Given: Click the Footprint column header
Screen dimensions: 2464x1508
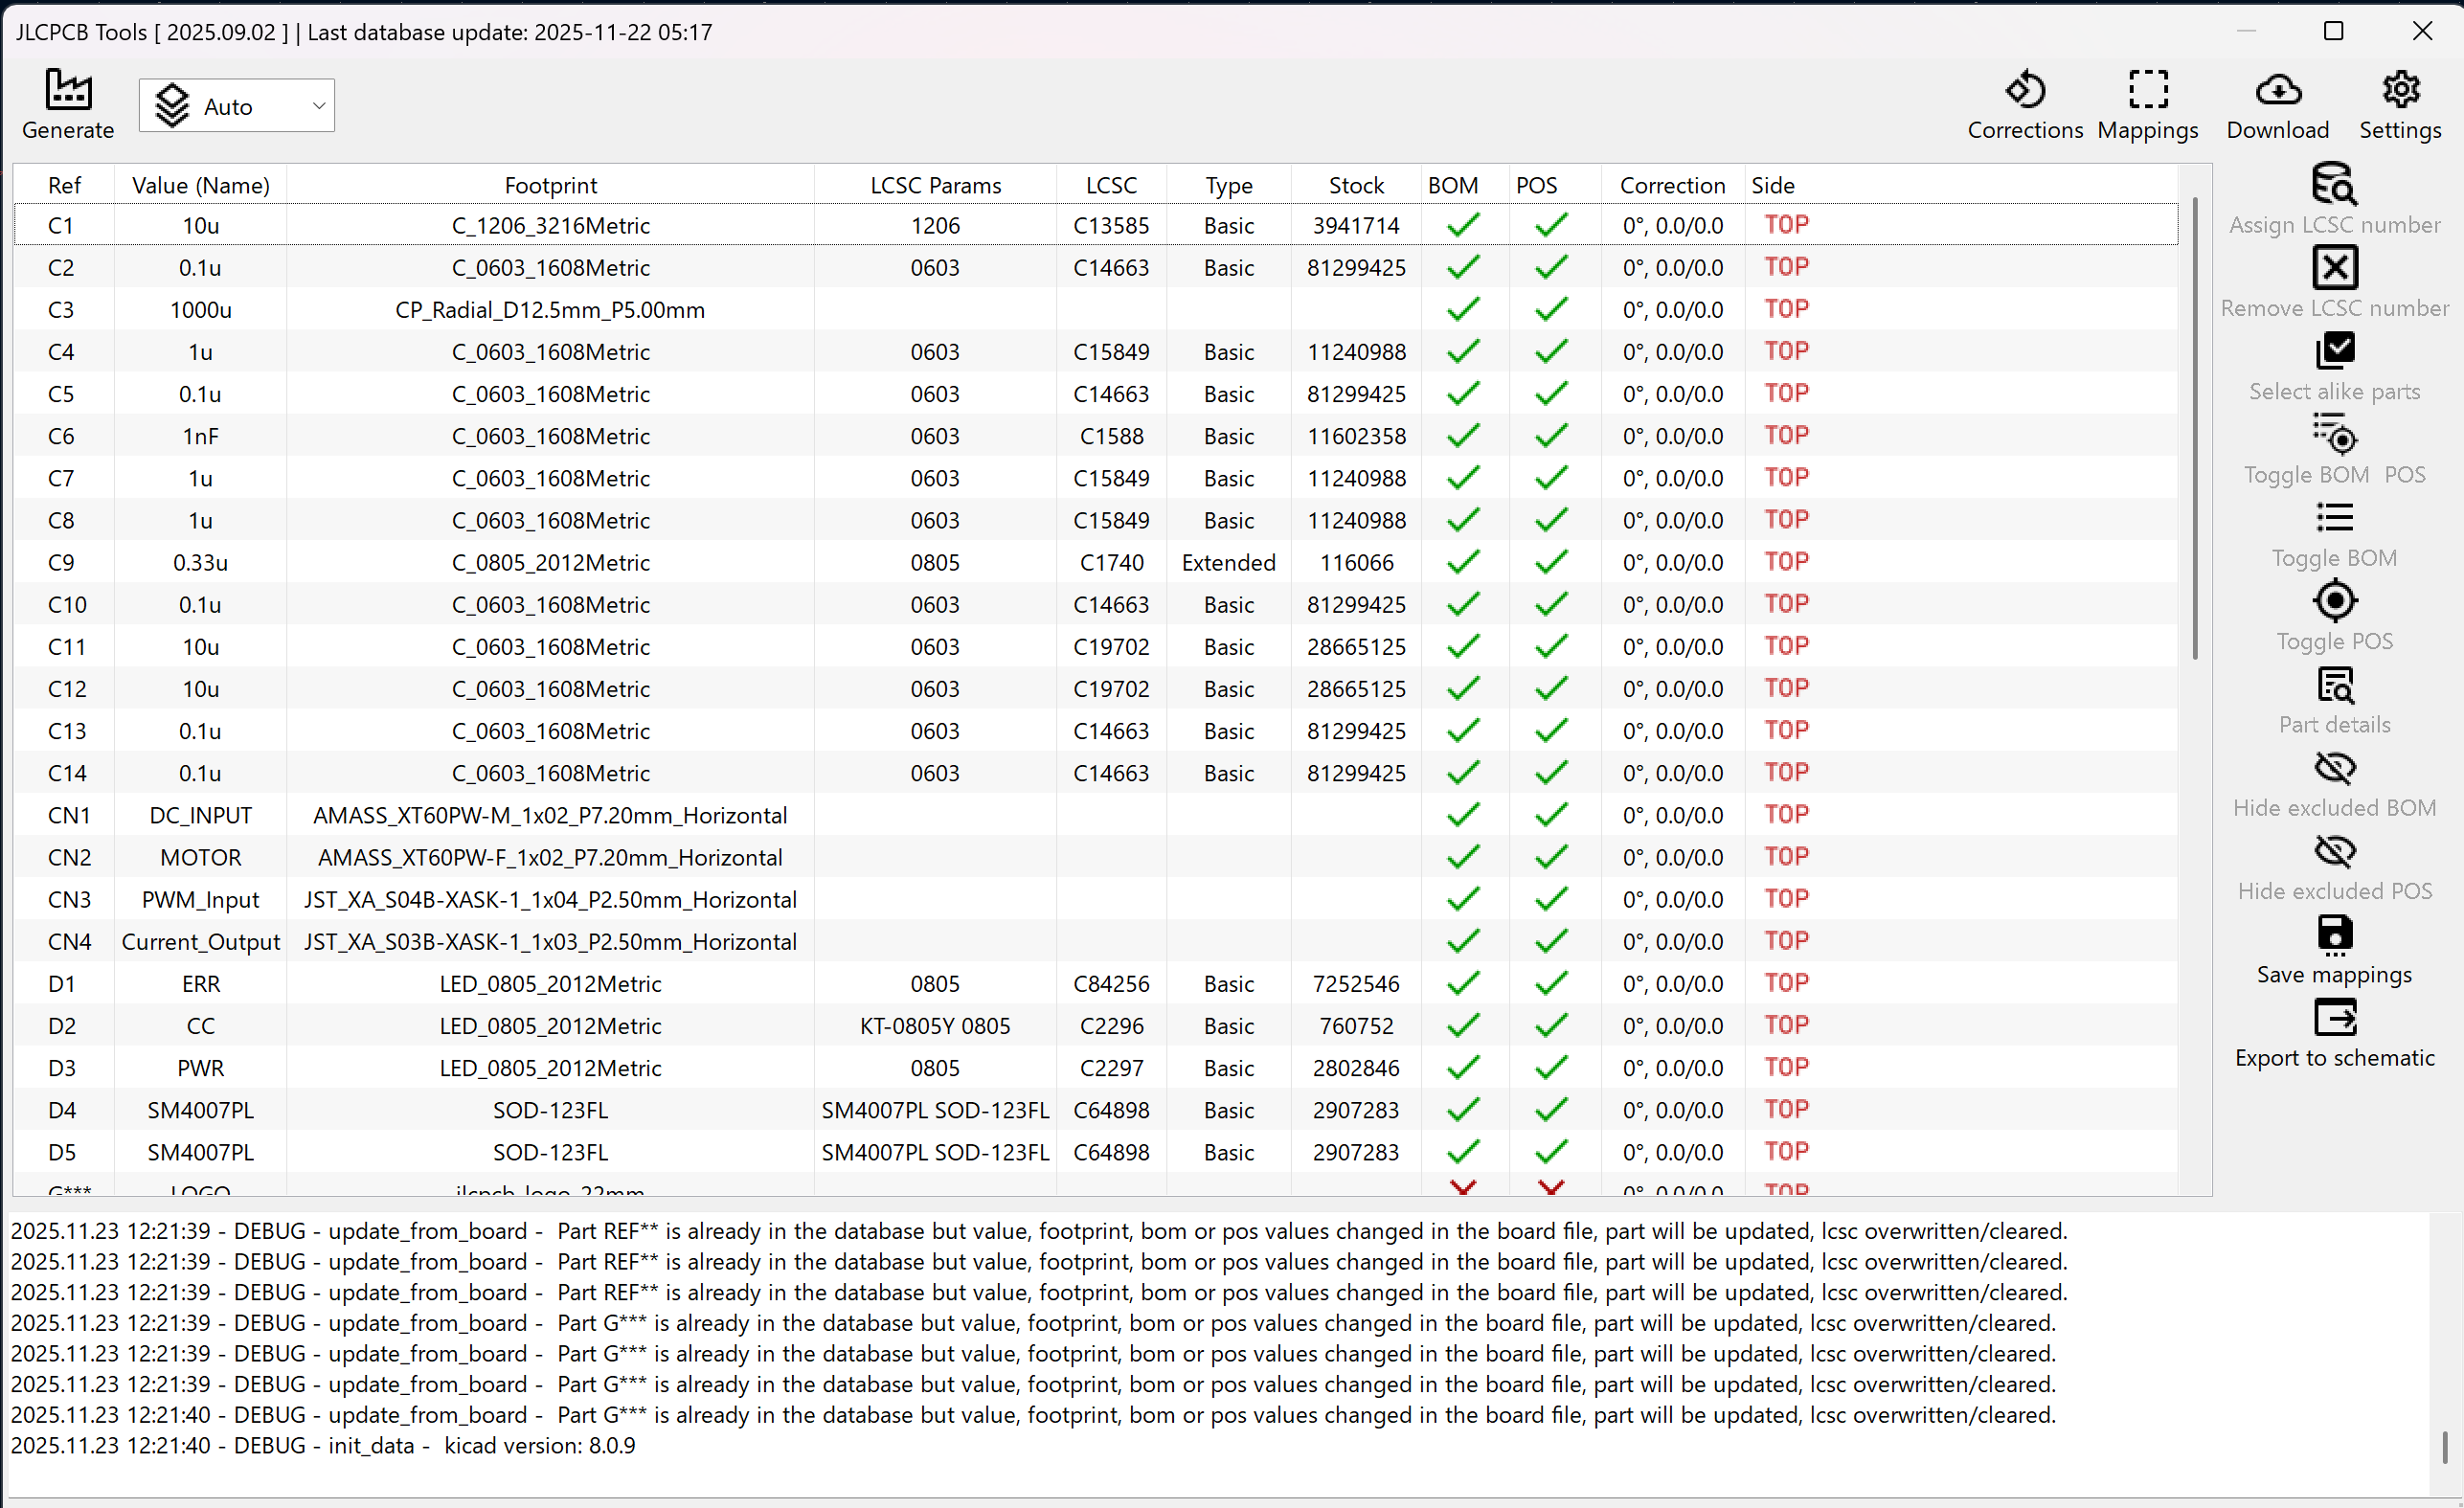Looking at the screenshot, I should tap(550, 186).
